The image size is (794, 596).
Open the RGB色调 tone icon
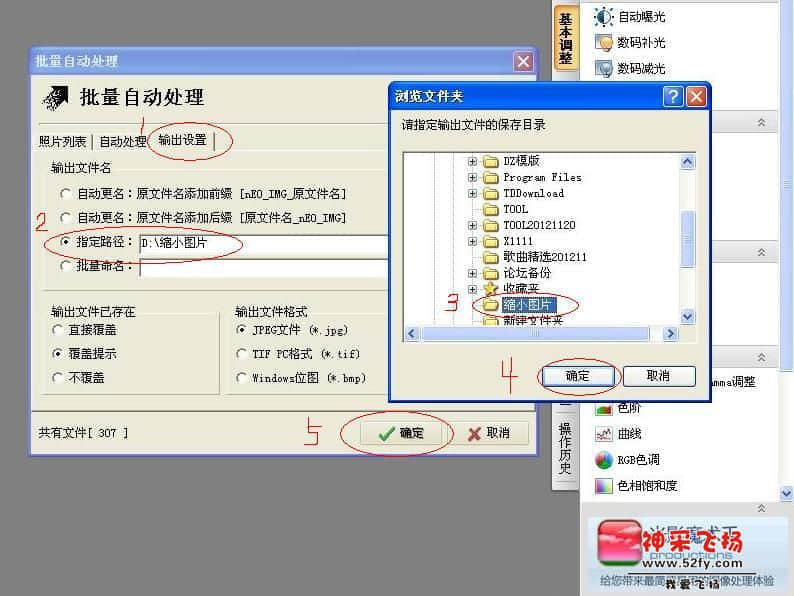pos(604,460)
